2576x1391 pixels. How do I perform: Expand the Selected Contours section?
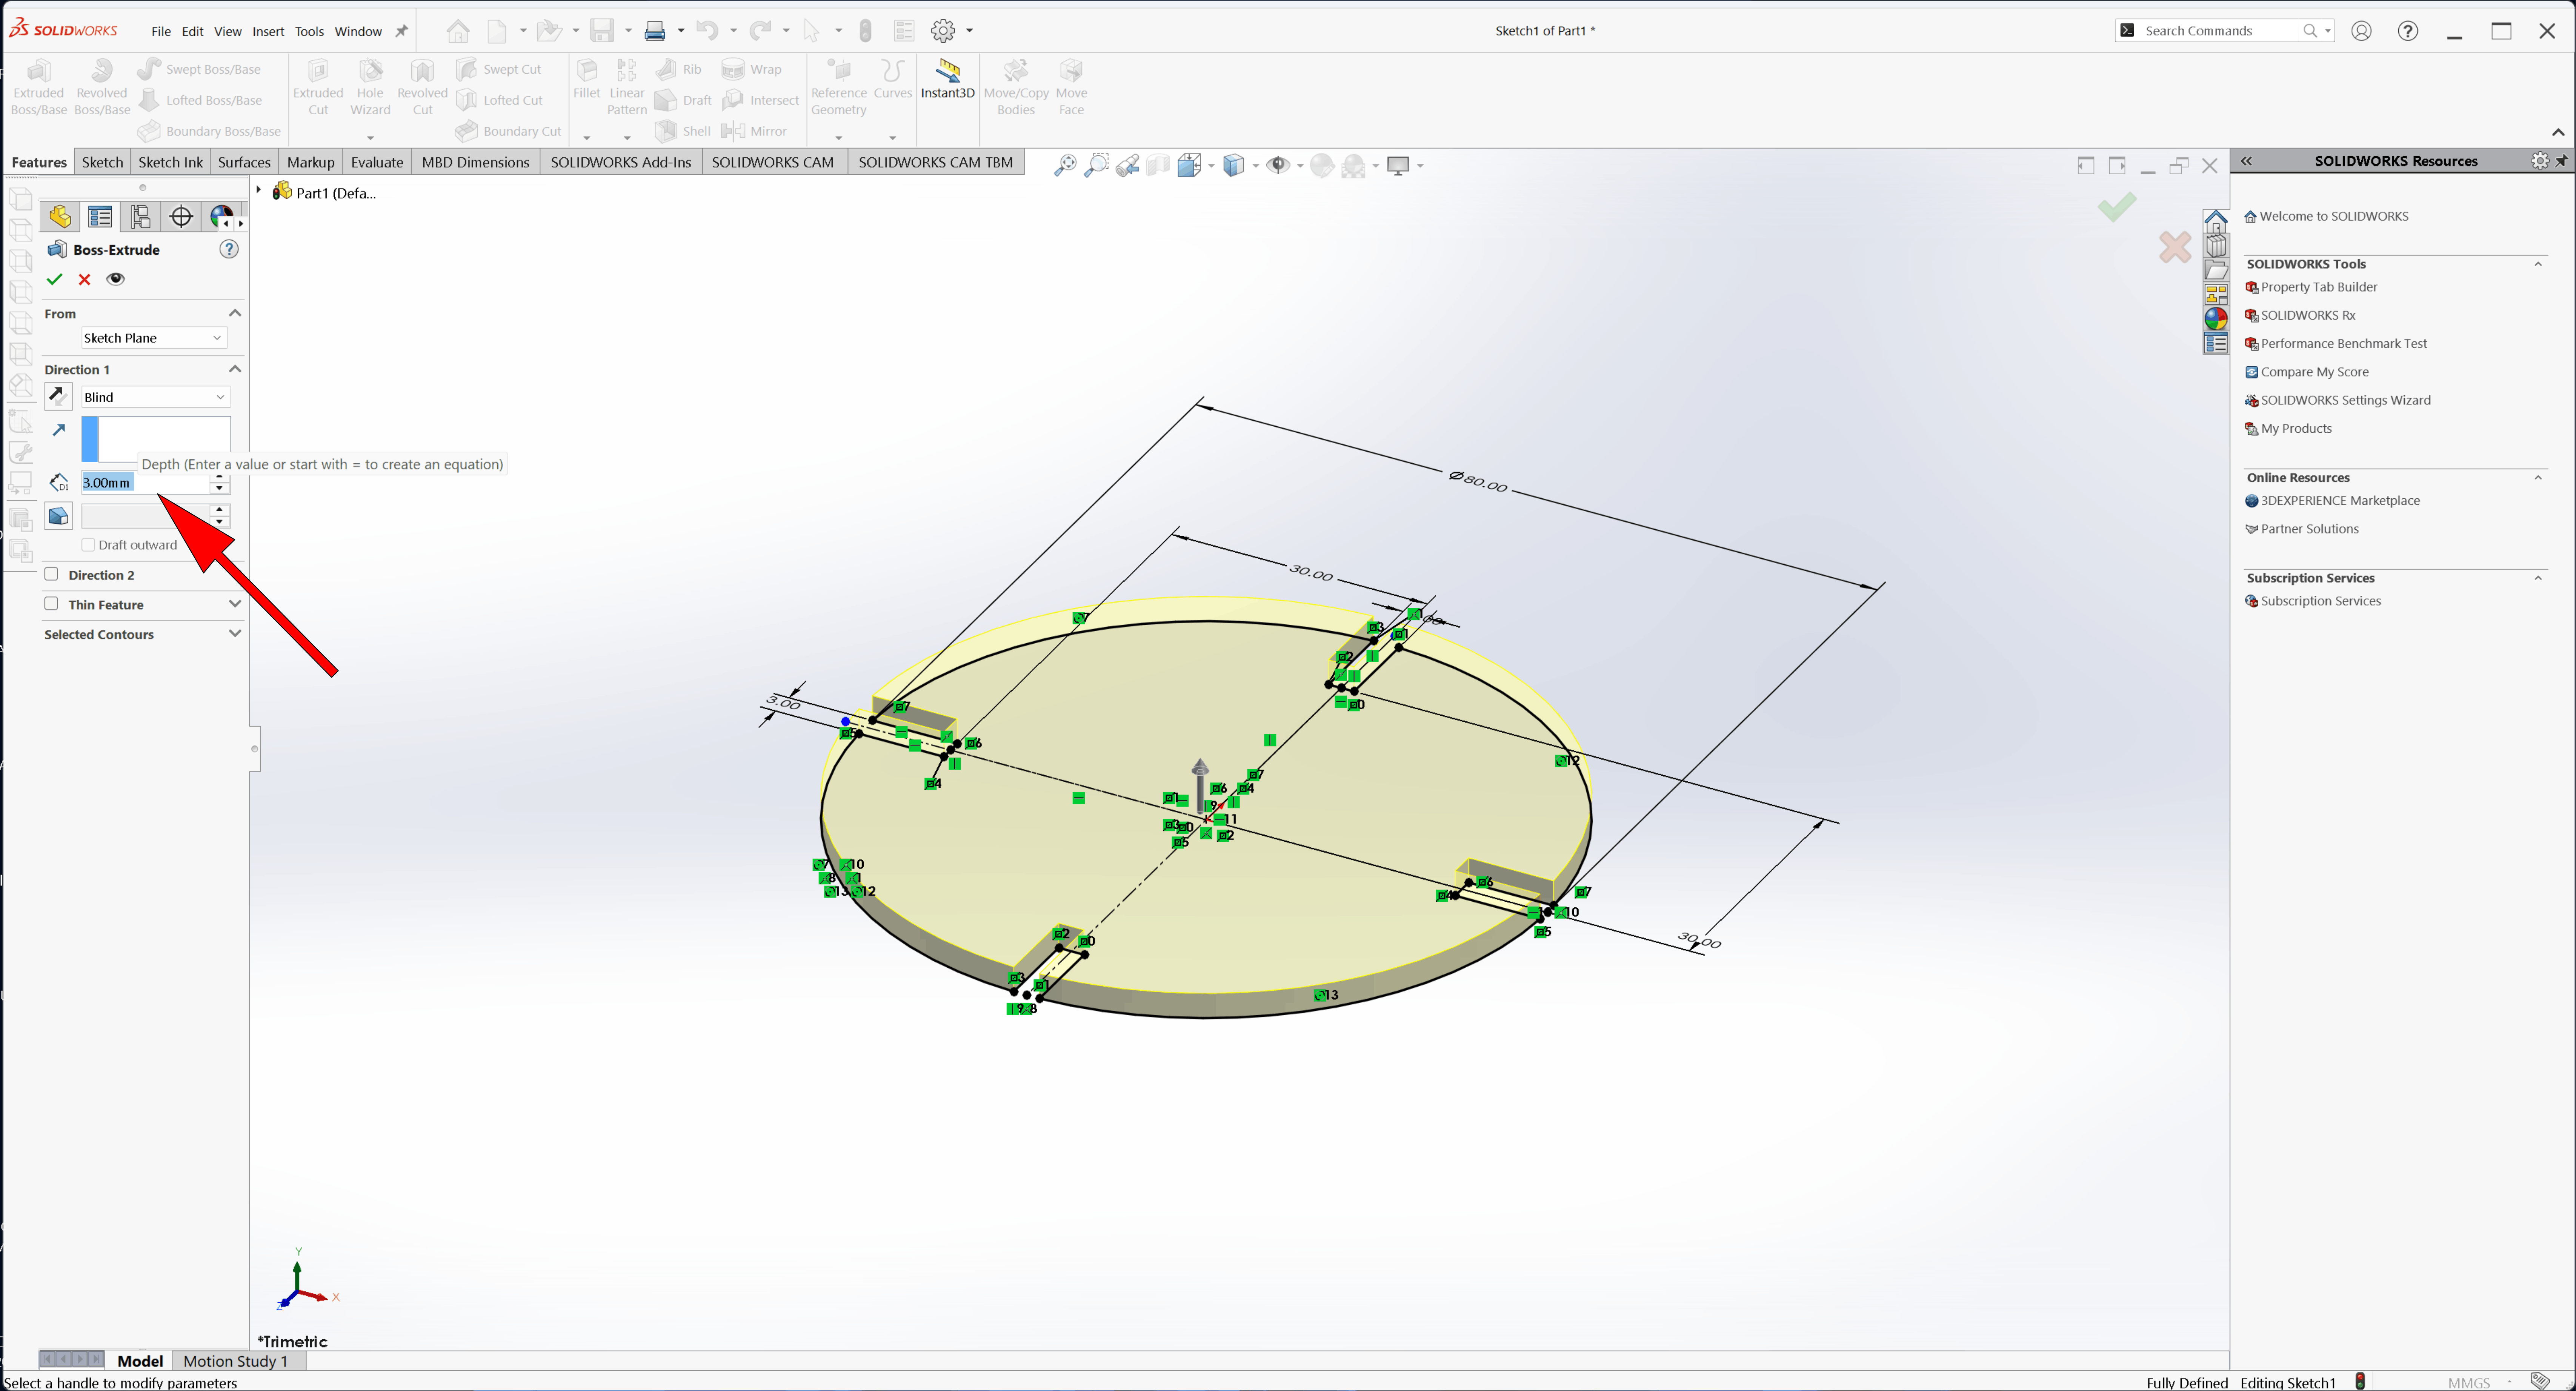pos(235,634)
